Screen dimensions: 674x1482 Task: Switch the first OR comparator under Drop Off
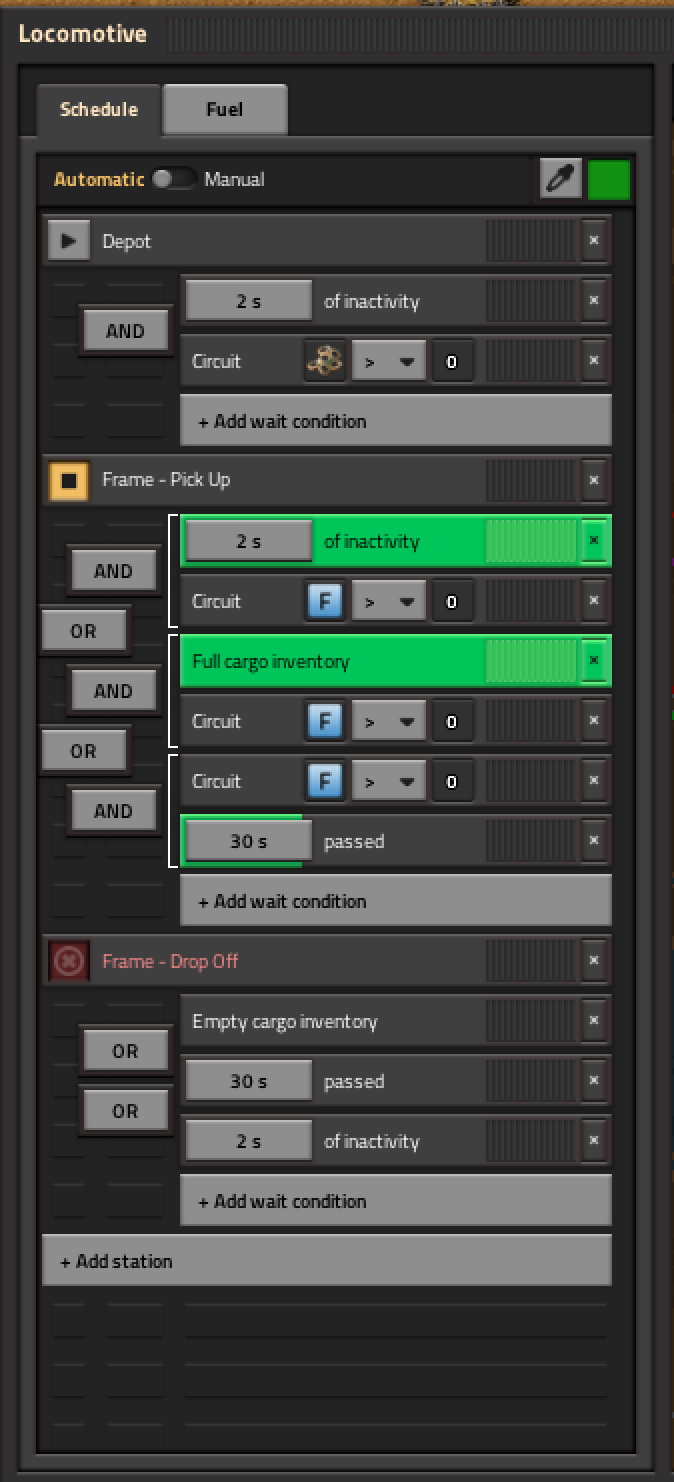click(125, 1051)
